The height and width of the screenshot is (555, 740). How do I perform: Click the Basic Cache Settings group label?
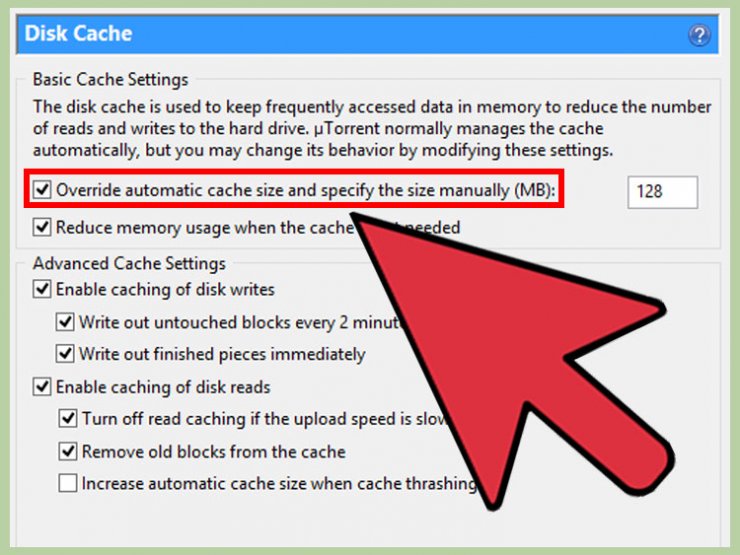point(110,79)
